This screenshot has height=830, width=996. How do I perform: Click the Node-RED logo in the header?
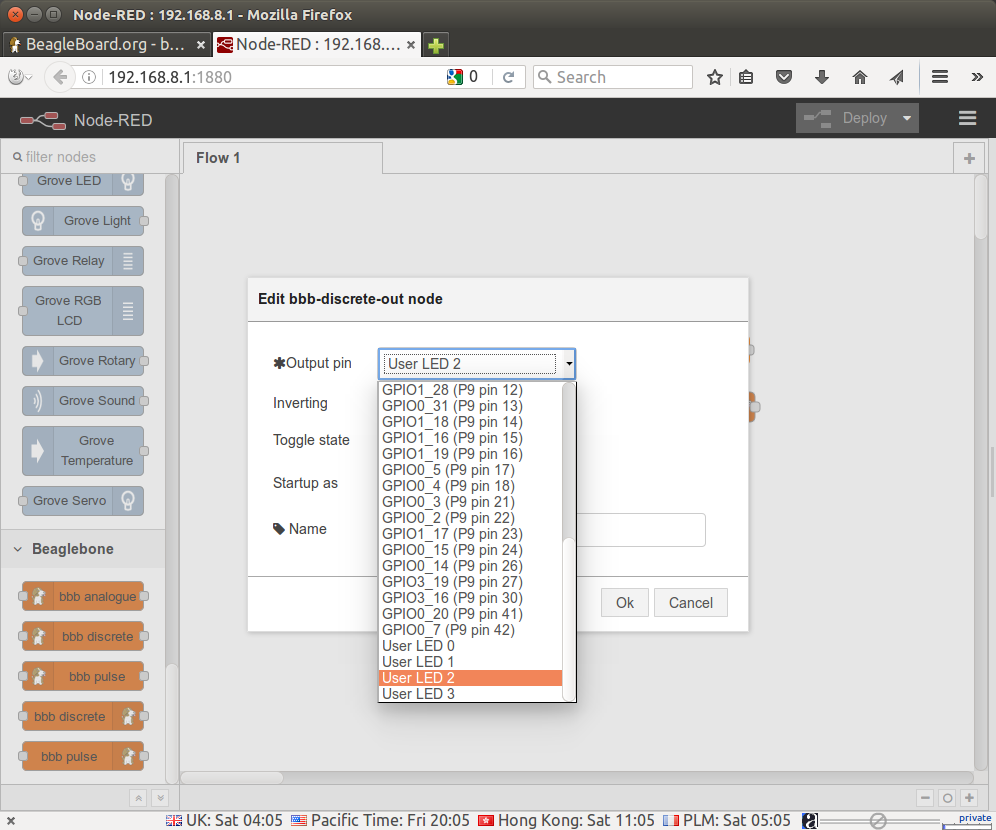[43, 120]
